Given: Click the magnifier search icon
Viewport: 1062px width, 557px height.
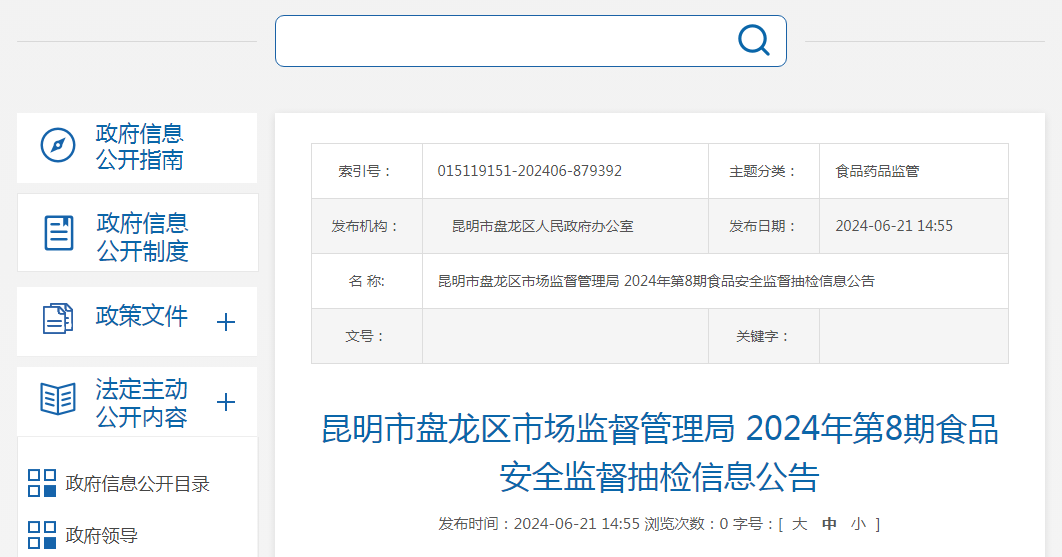Looking at the screenshot, I should tap(754, 40).
